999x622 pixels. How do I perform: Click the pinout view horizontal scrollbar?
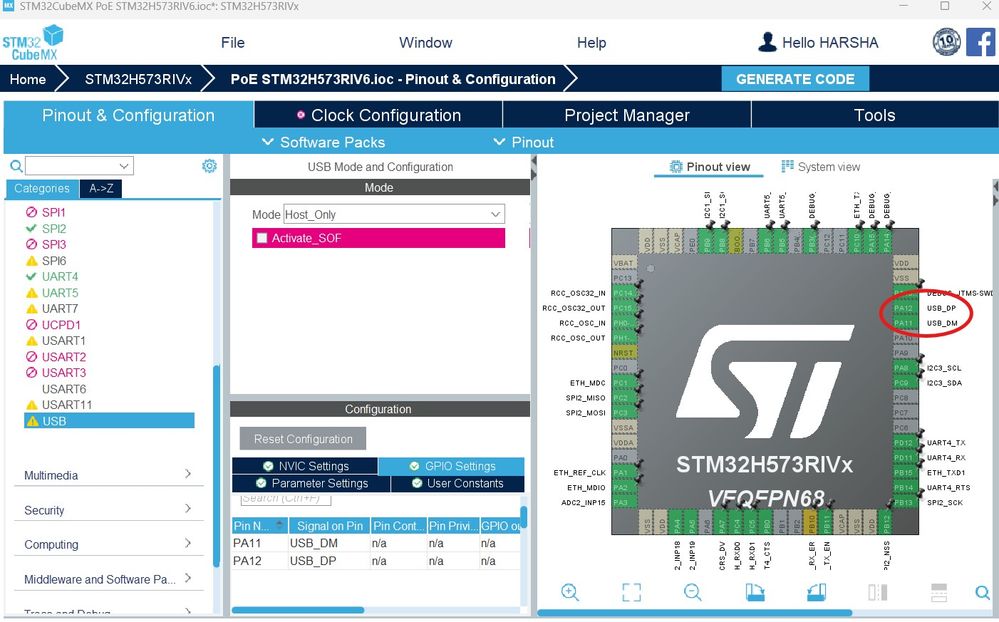694,613
